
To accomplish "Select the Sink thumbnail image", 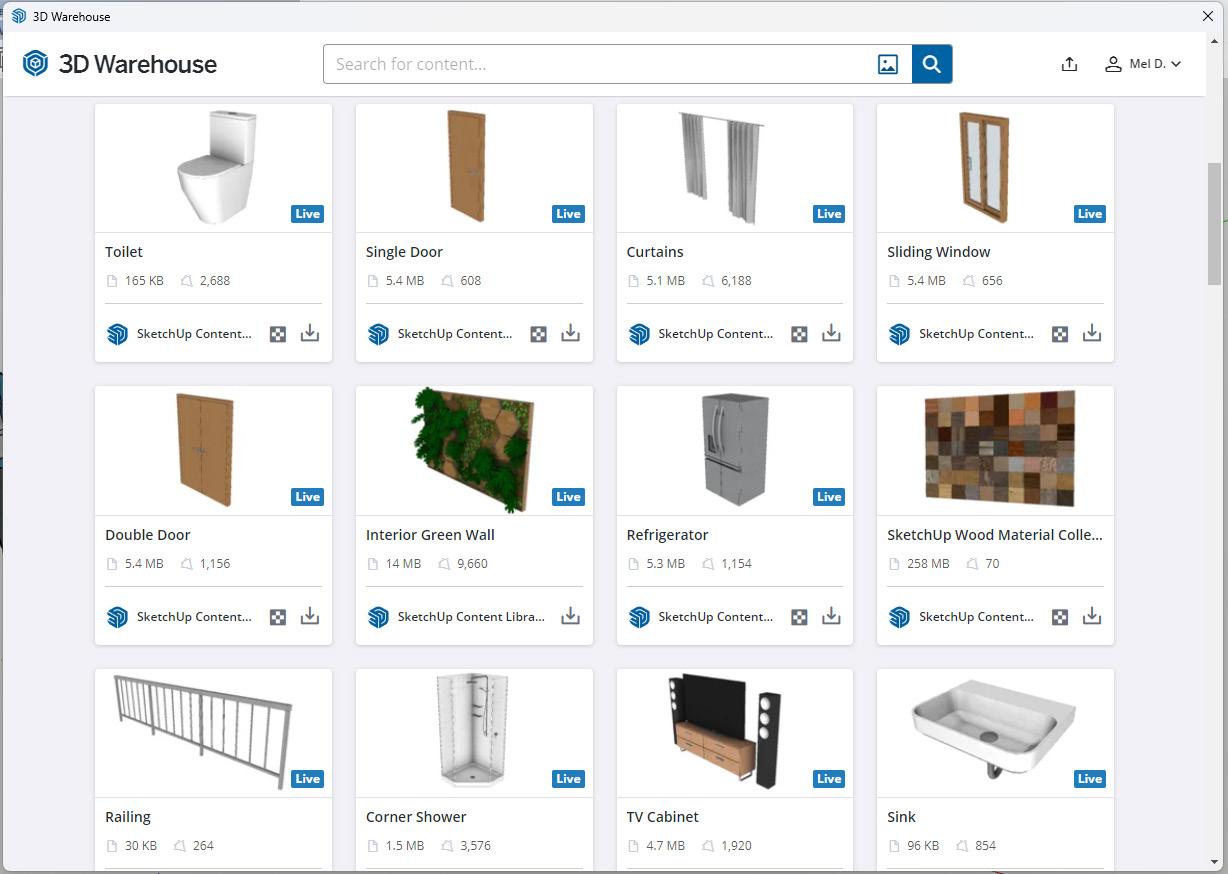I will [x=995, y=733].
